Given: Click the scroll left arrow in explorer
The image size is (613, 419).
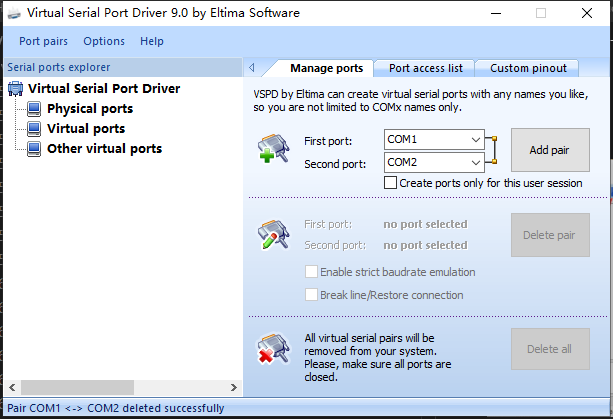Looking at the screenshot, I should pos(12,387).
